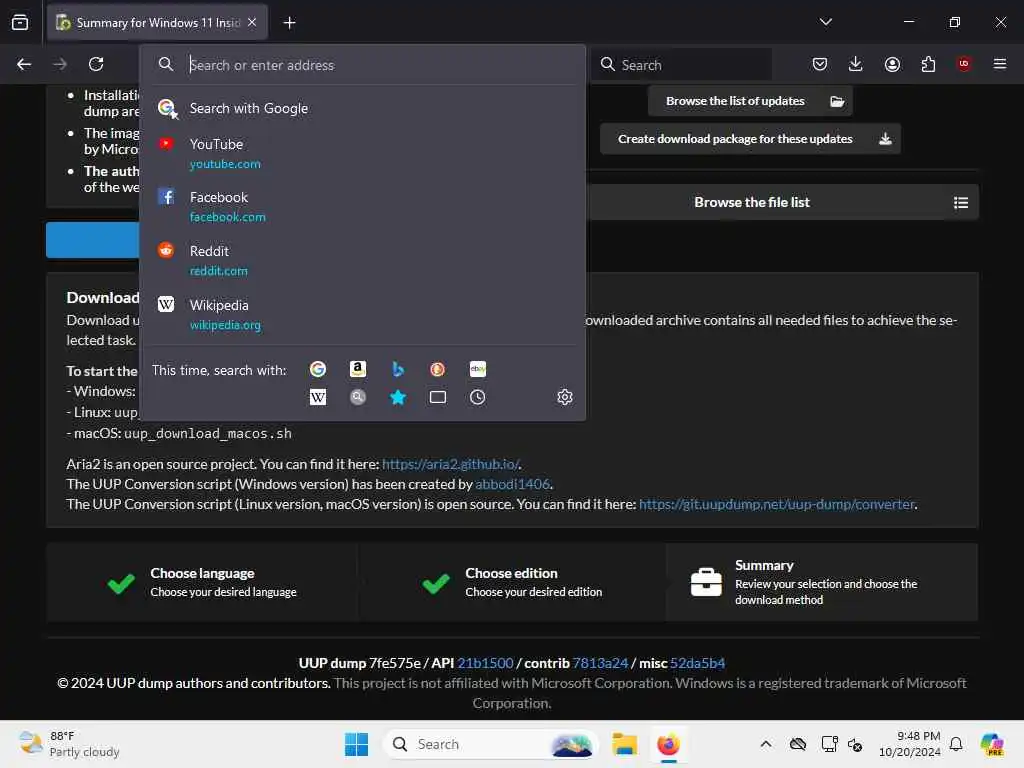Reload the current page

coord(96,64)
